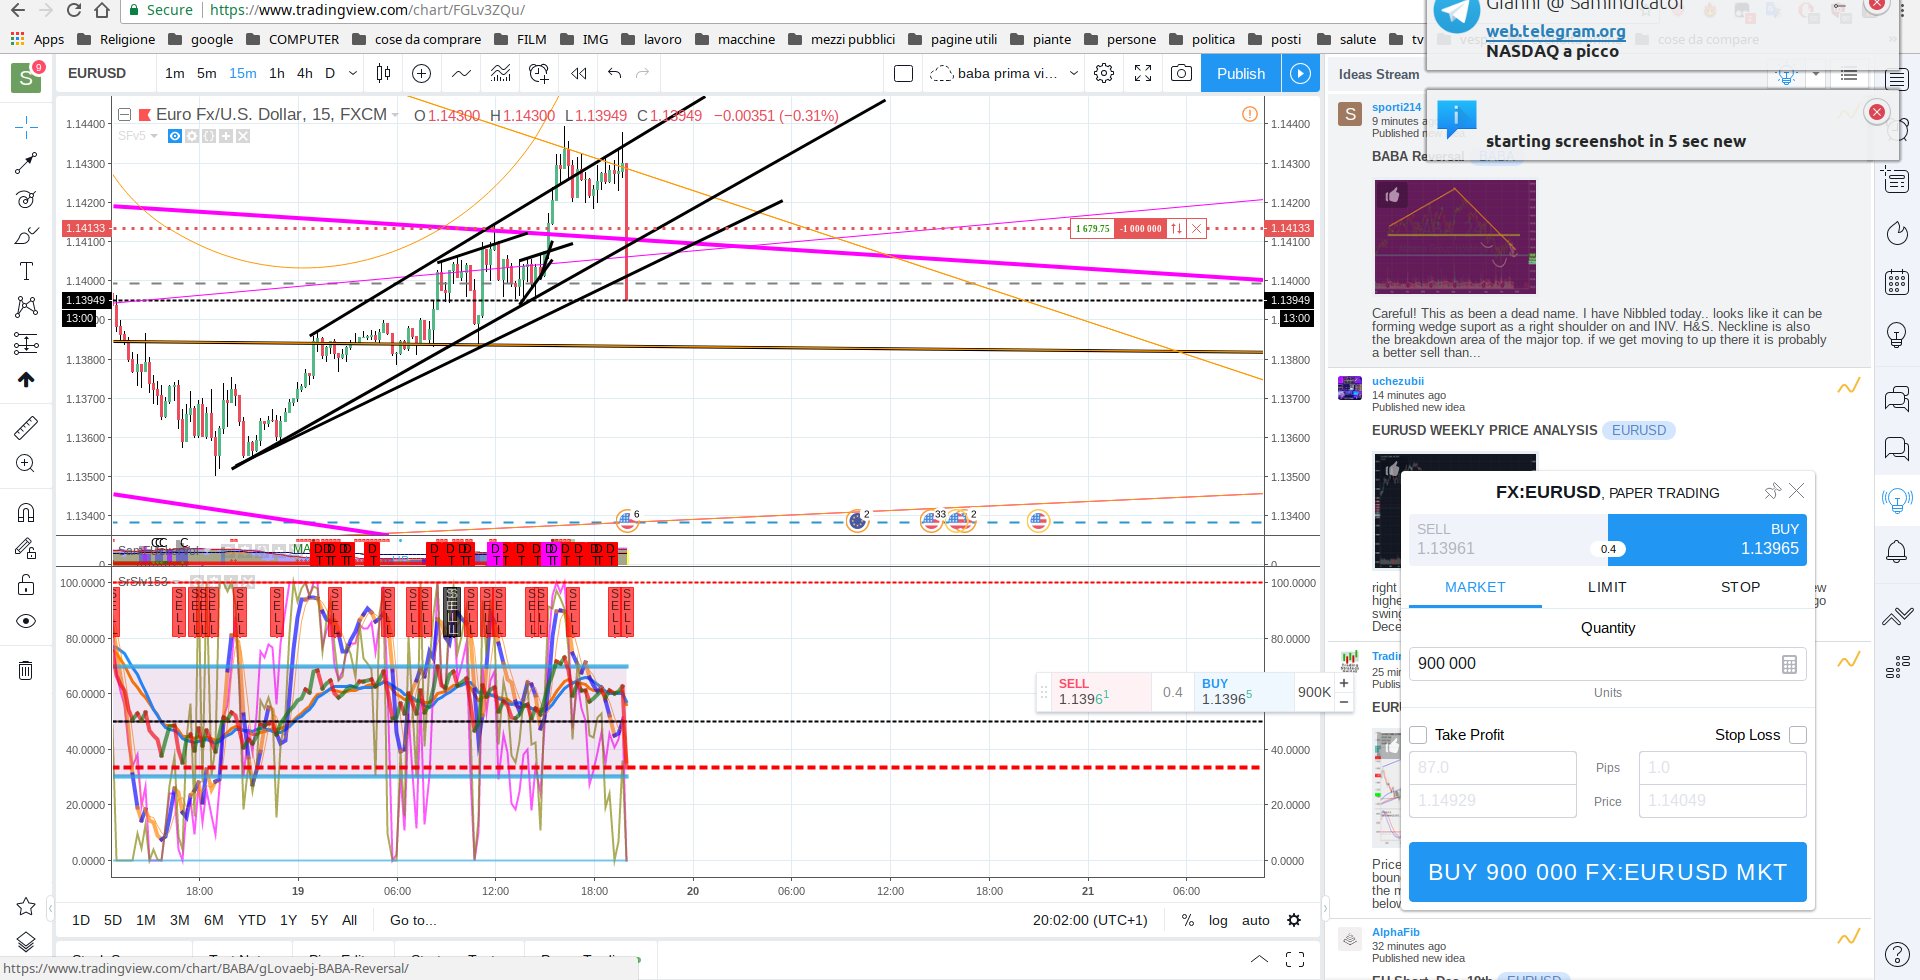Open the patterns tool in left toolbar
The width and height of the screenshot is (1920, 980).
click(26, 307)
